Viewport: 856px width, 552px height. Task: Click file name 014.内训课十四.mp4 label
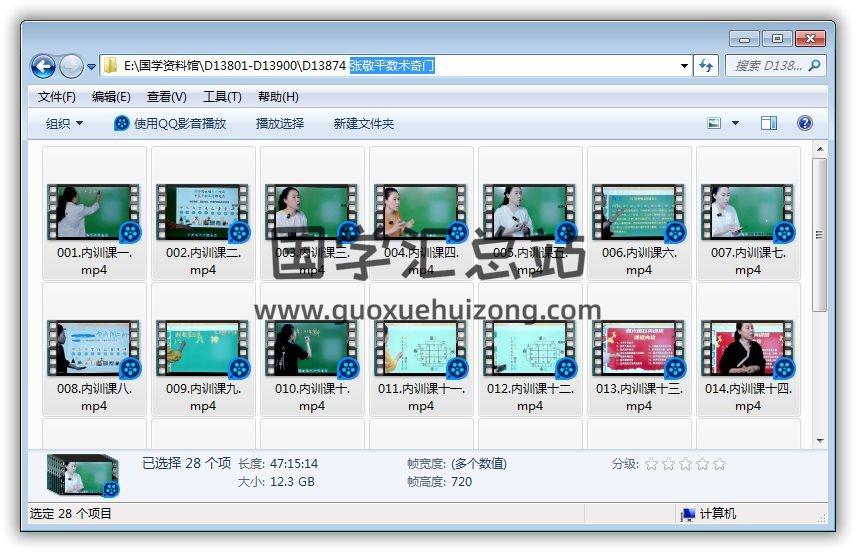click(748, 397)
